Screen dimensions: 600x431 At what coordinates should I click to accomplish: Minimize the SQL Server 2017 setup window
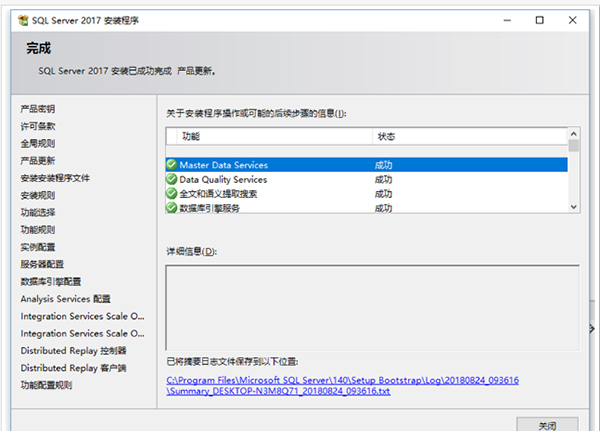[x=507, y=20]
